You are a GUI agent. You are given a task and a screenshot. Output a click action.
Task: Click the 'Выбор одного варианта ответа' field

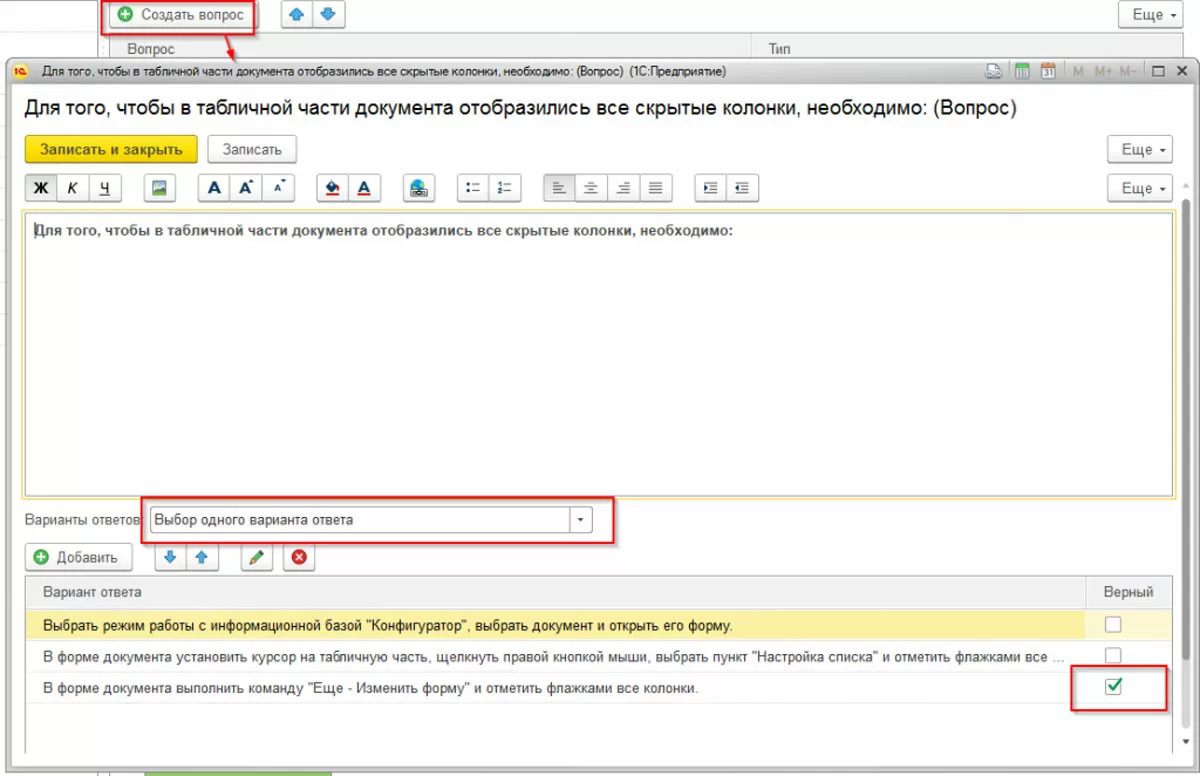tap(359, 520)
